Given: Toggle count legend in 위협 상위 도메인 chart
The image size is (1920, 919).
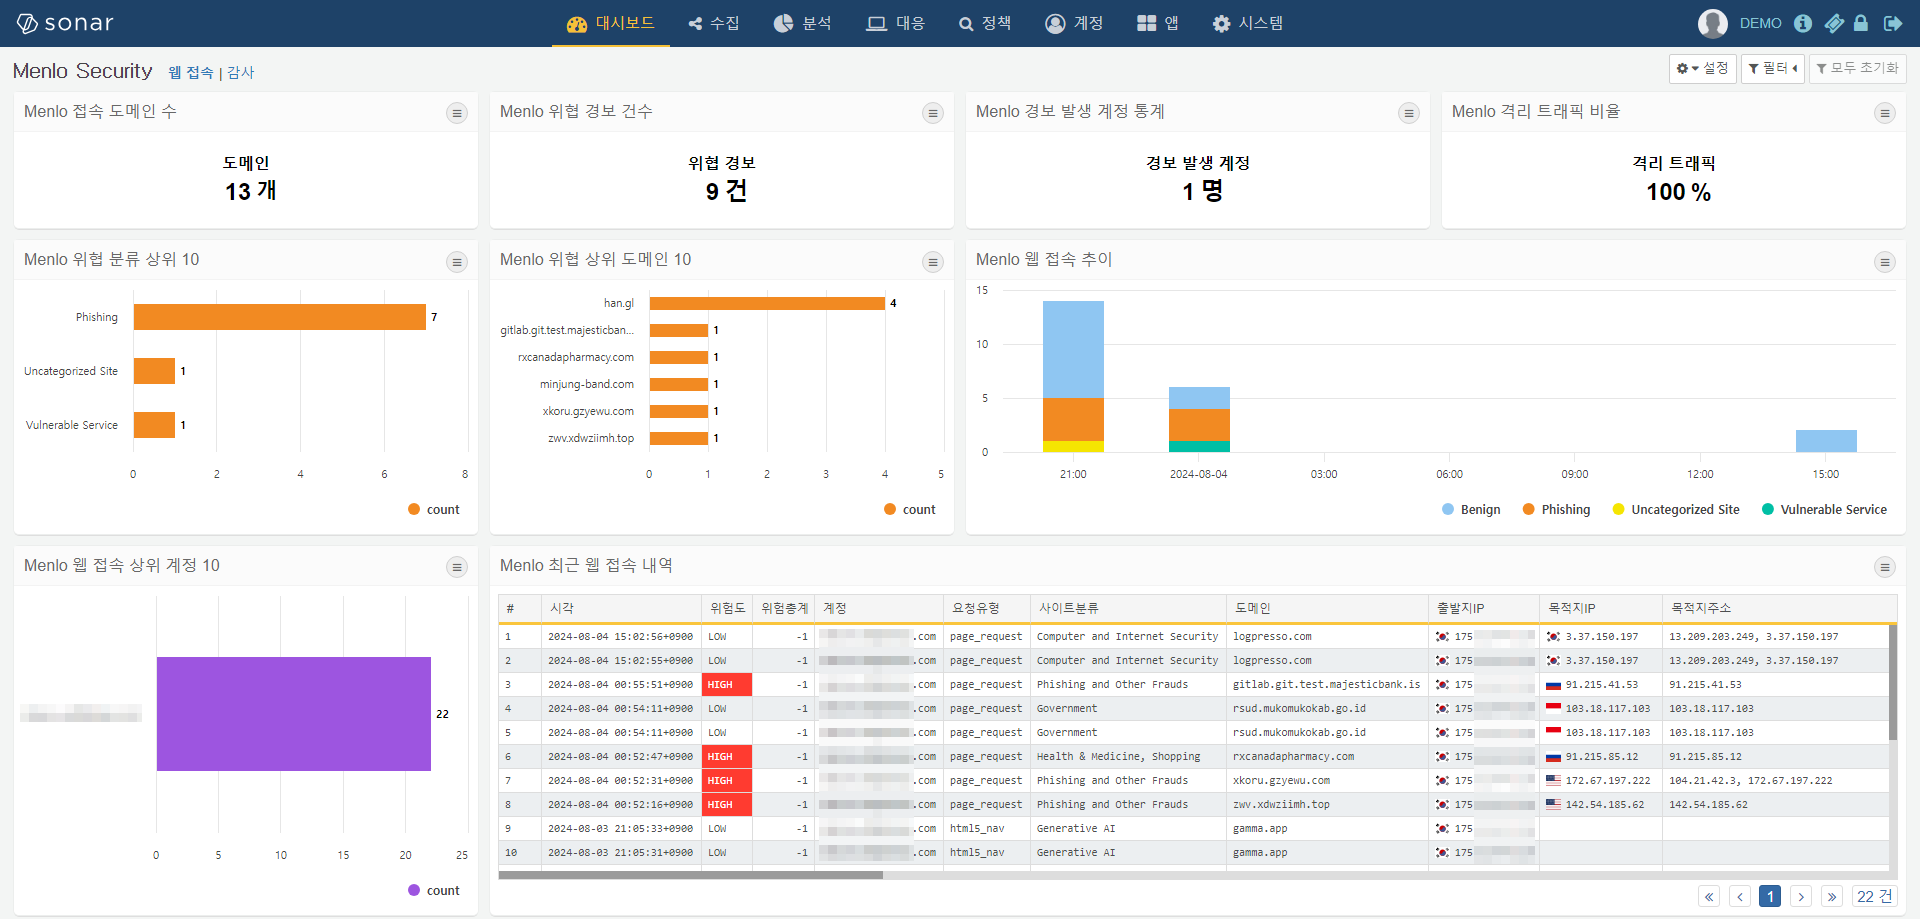Looking at the screenshot, I should pyautogui.click(x=910, y=509).
